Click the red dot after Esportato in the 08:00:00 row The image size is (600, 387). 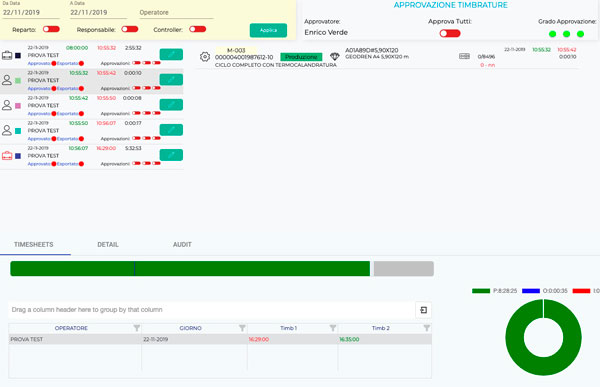(x=81, y=64)
